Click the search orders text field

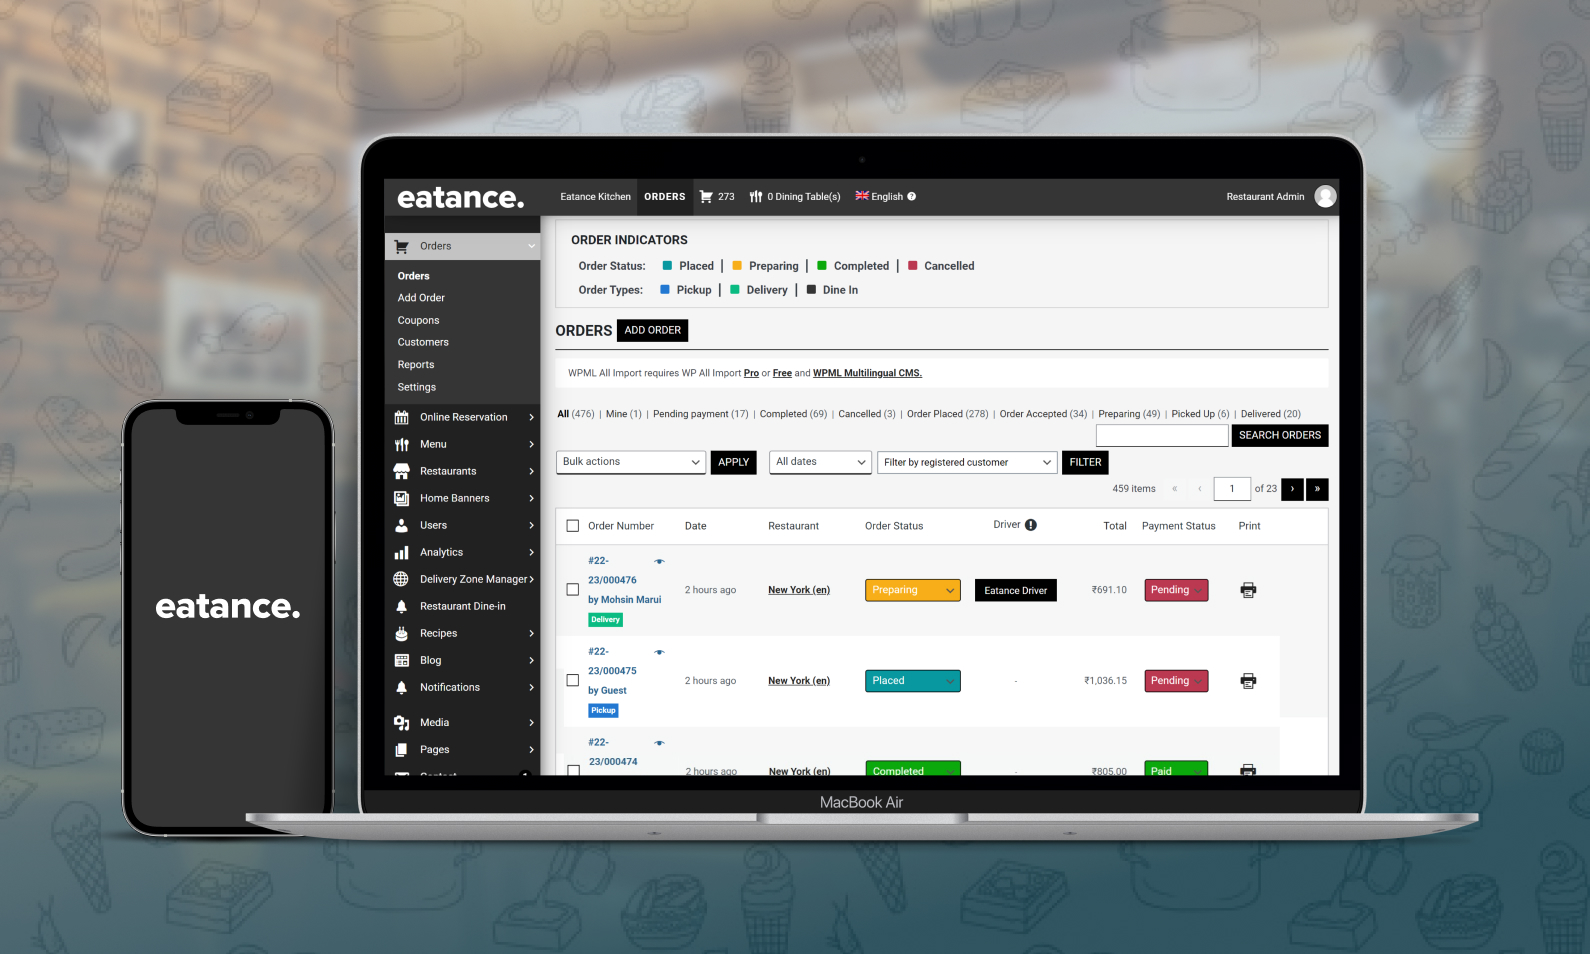1162,436
